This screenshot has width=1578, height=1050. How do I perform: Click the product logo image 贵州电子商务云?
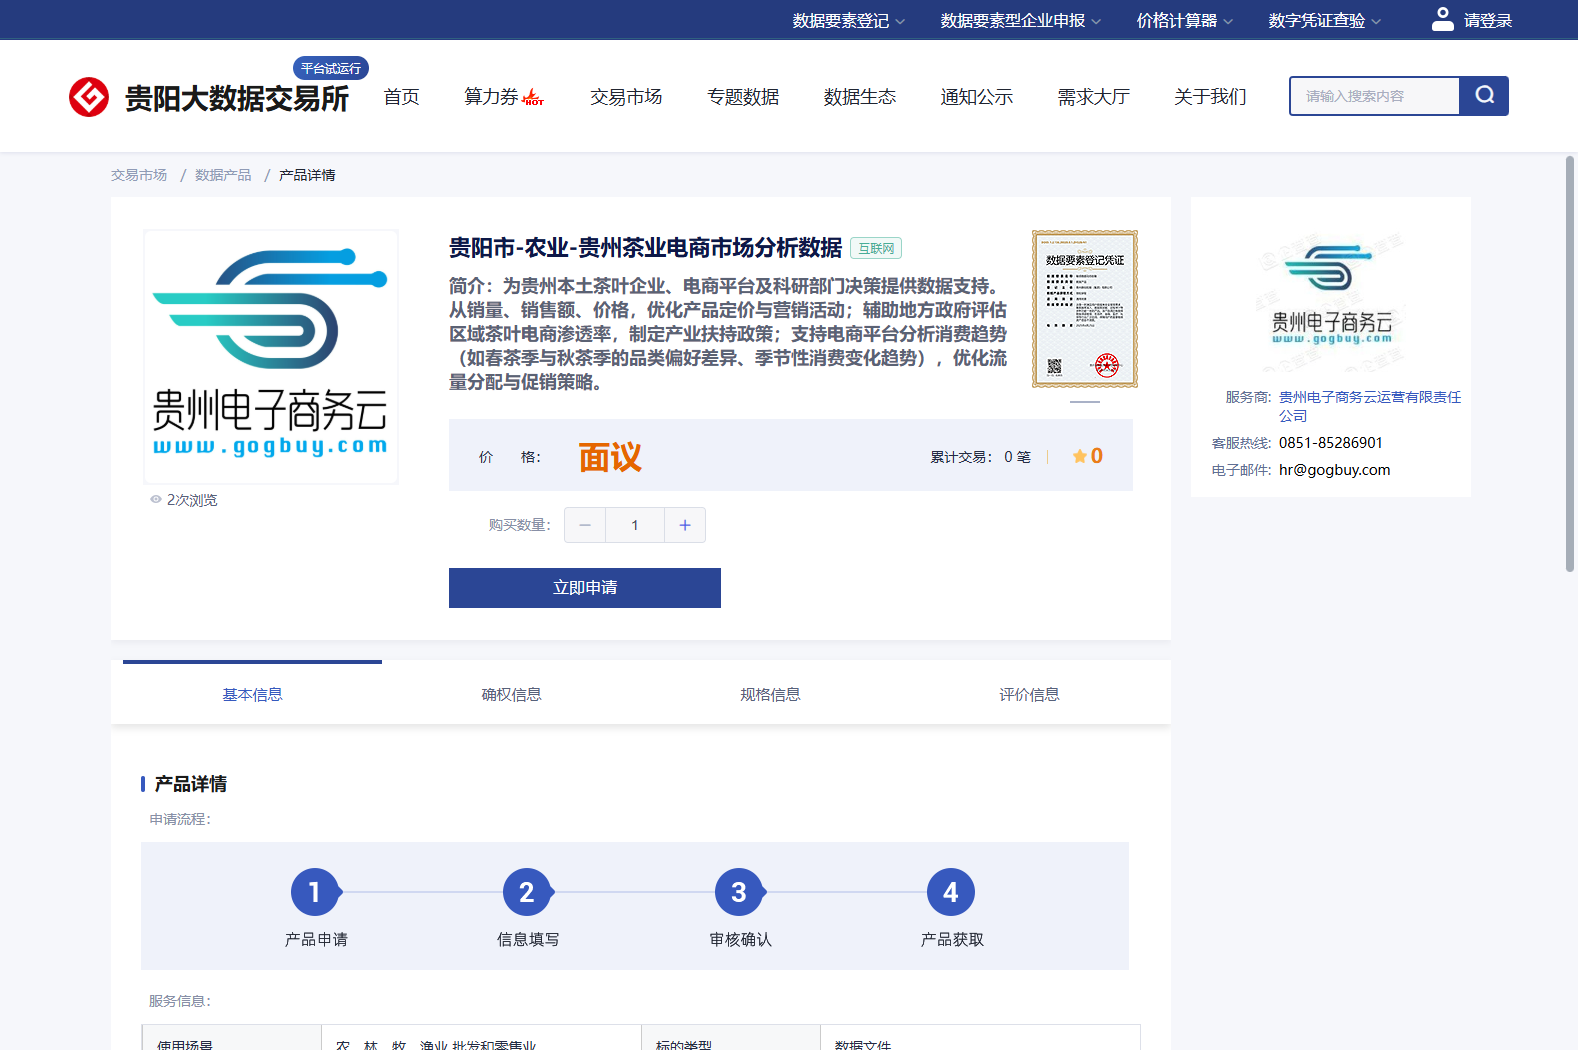271,357
